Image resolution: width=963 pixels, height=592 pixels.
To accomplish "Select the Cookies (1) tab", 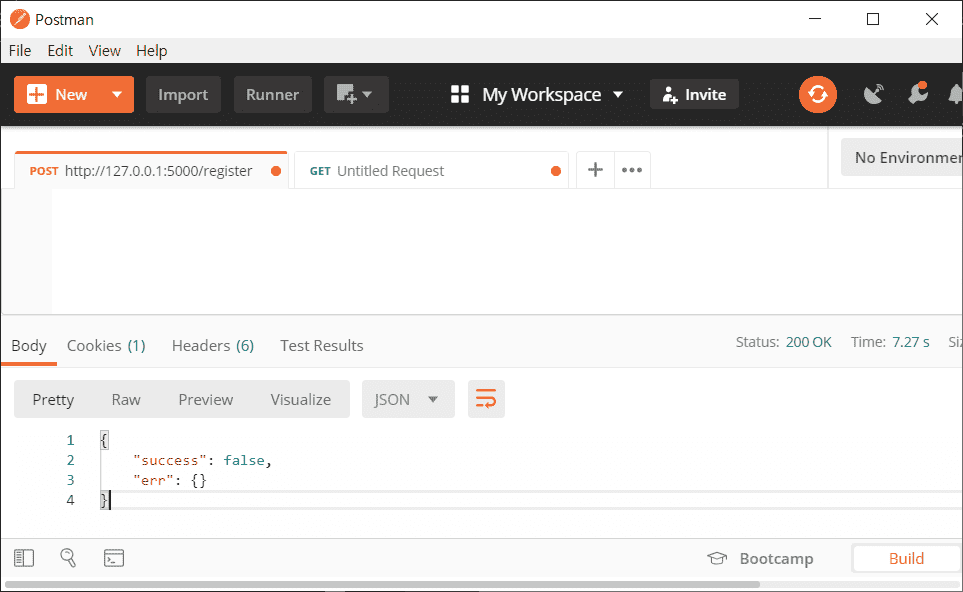I will [106, 346].
